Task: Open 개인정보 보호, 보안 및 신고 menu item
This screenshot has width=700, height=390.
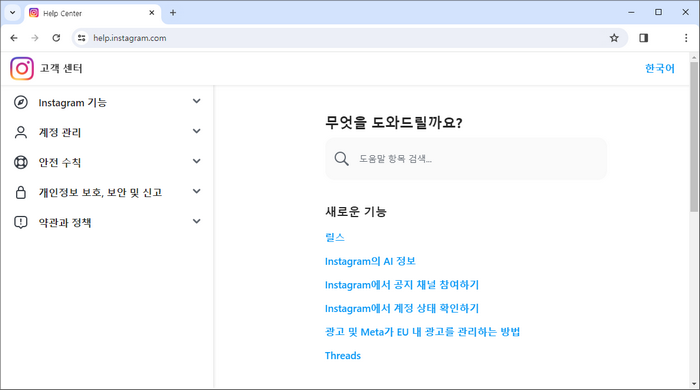Action: [107, 192]
